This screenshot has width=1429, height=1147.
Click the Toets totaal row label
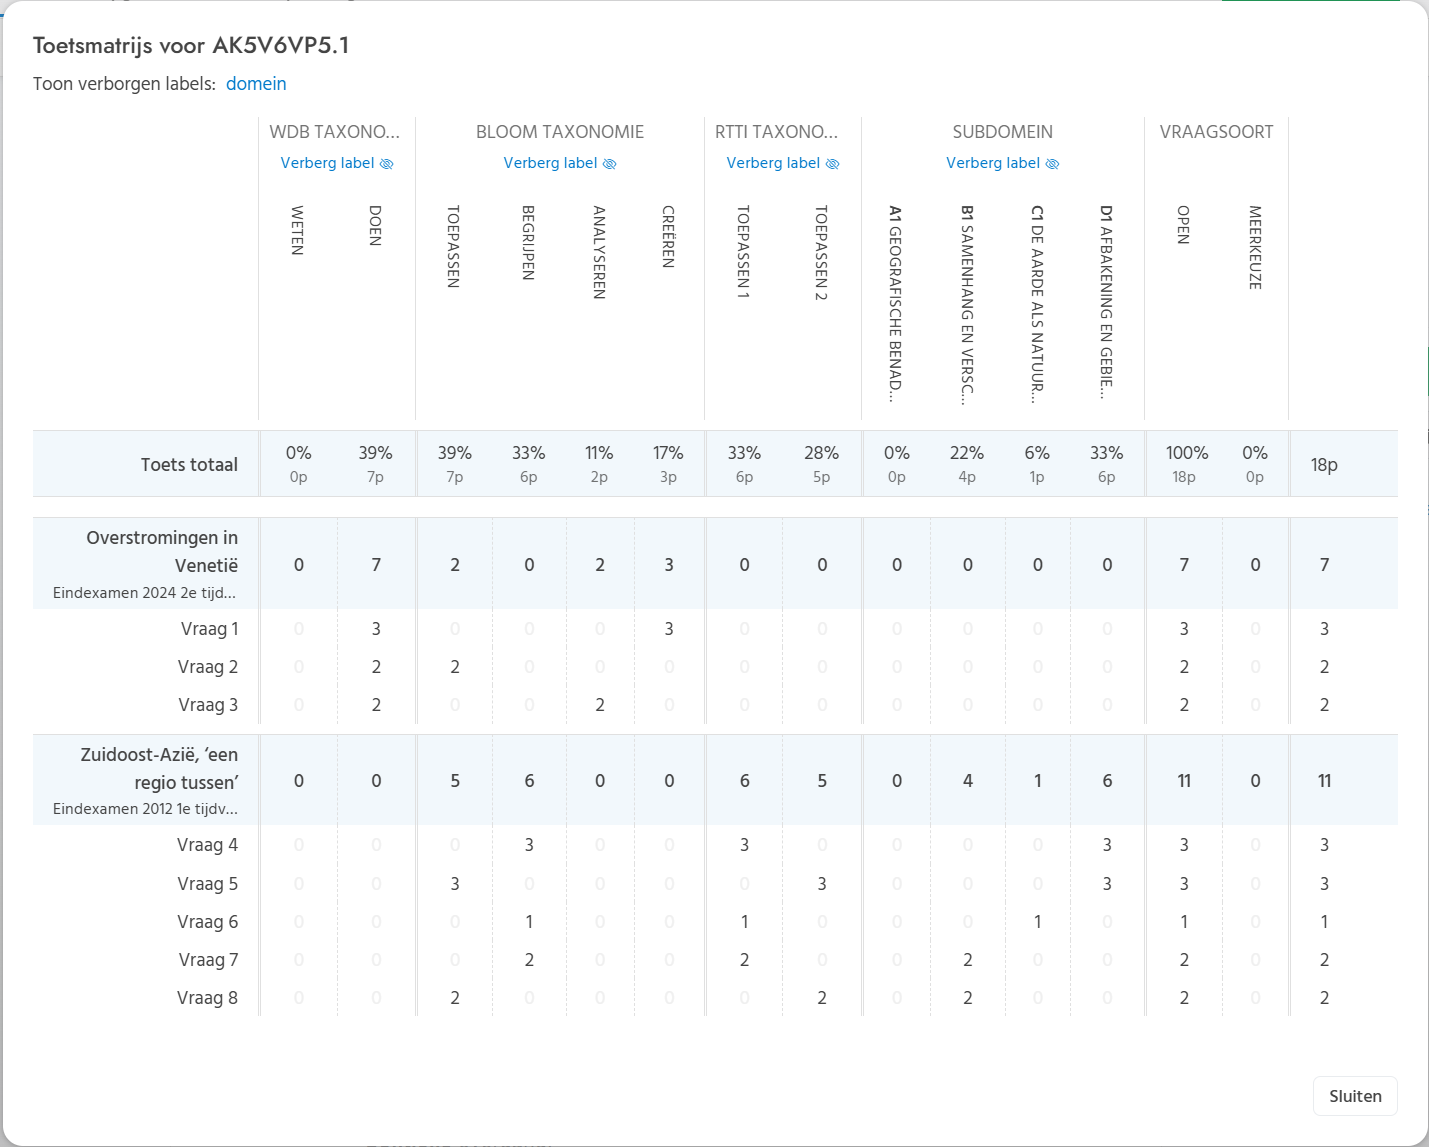coord(189,464)
